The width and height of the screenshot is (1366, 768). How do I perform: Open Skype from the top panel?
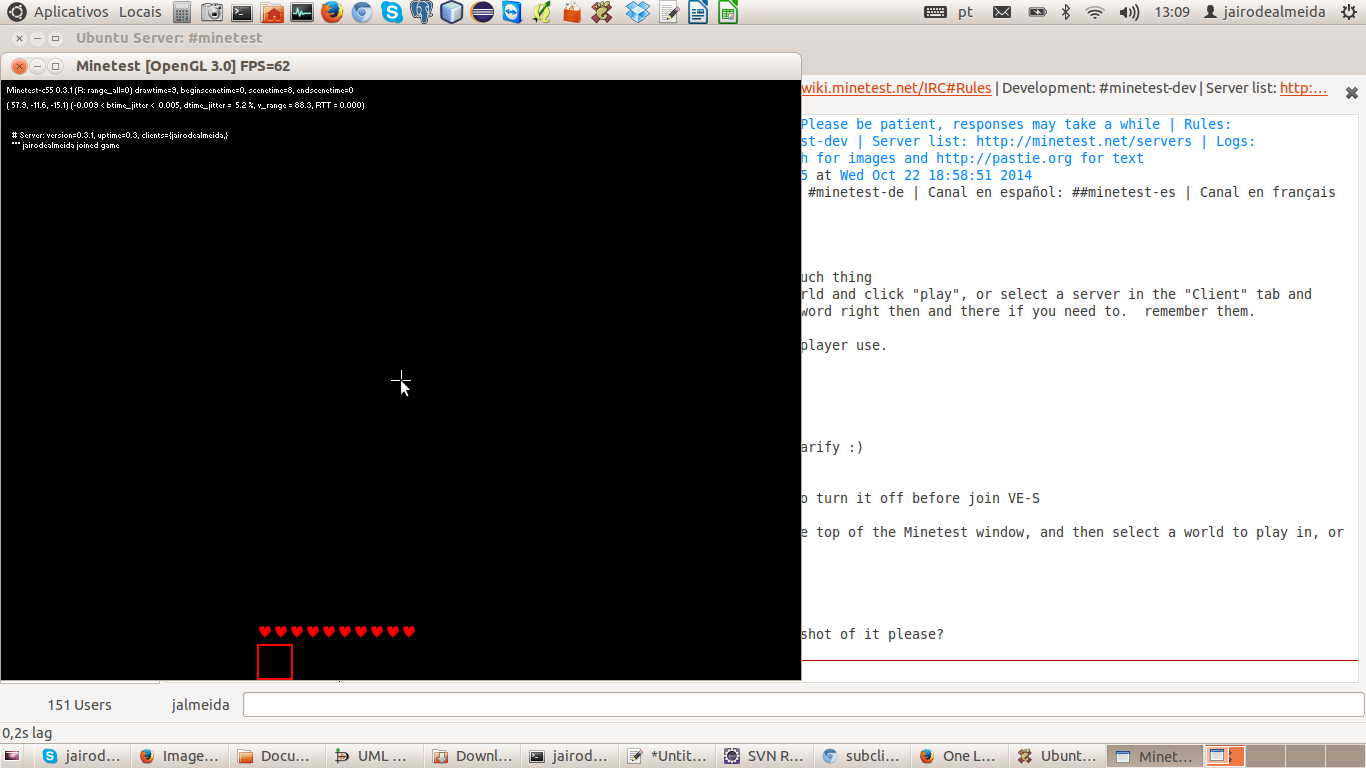(x=392, y=12)
